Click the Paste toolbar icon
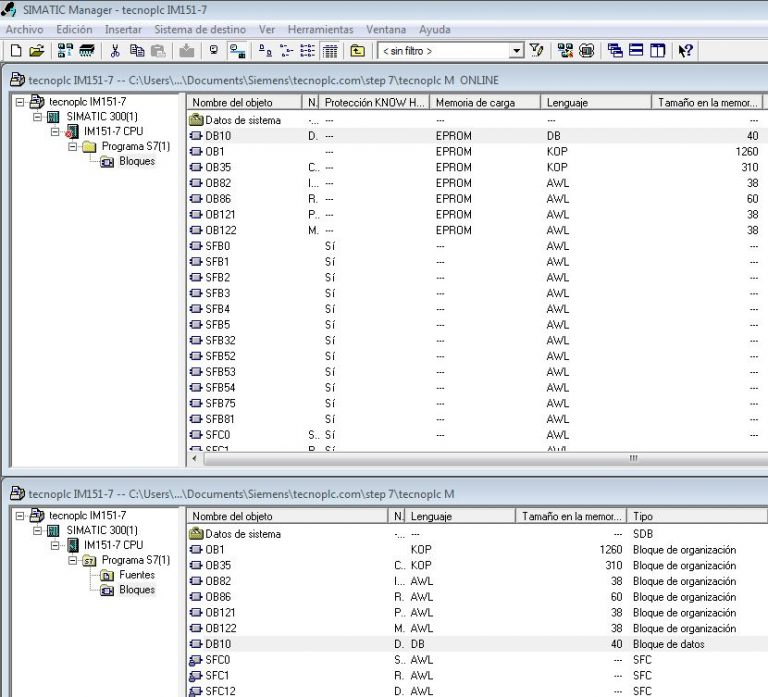This screenshot has width=768, height=697. pyautogui.click(x=158, y=50)
